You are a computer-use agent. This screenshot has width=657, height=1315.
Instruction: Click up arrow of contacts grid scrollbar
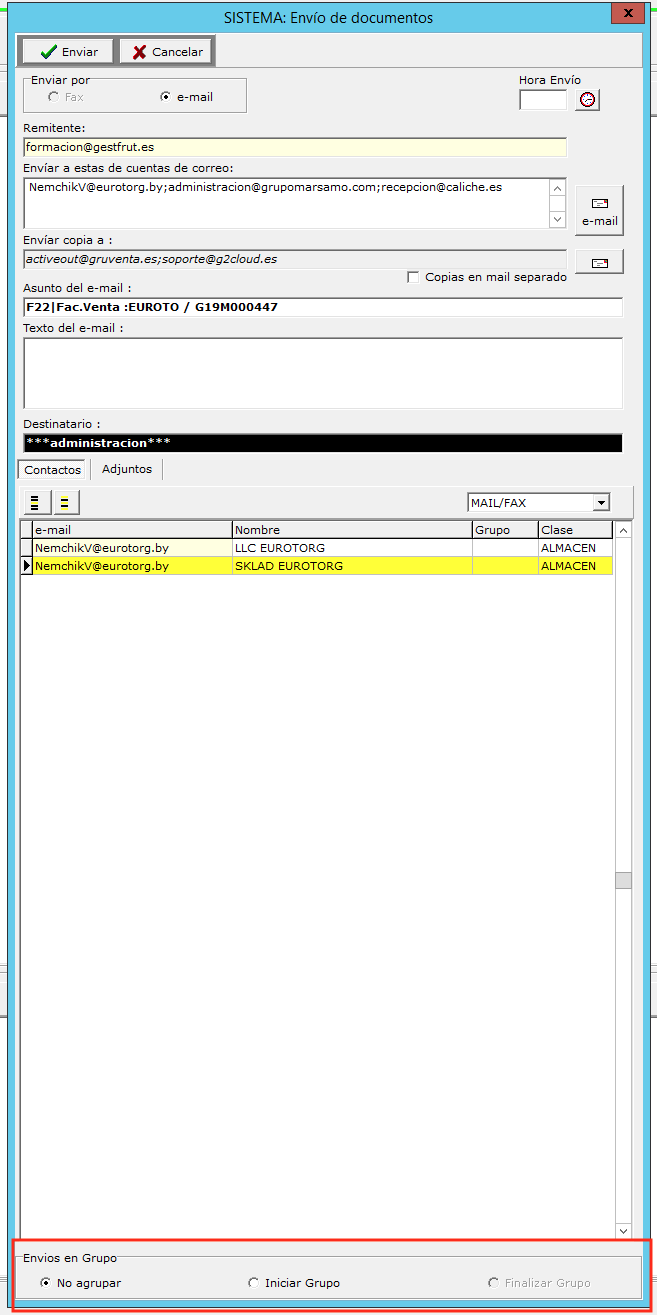pyautogui.click(x=623, y=530)
